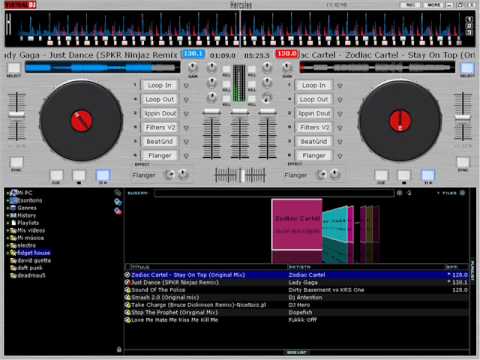
Task: Toggle the right deck bottom kill button
Action: click(x=252, y=99)
